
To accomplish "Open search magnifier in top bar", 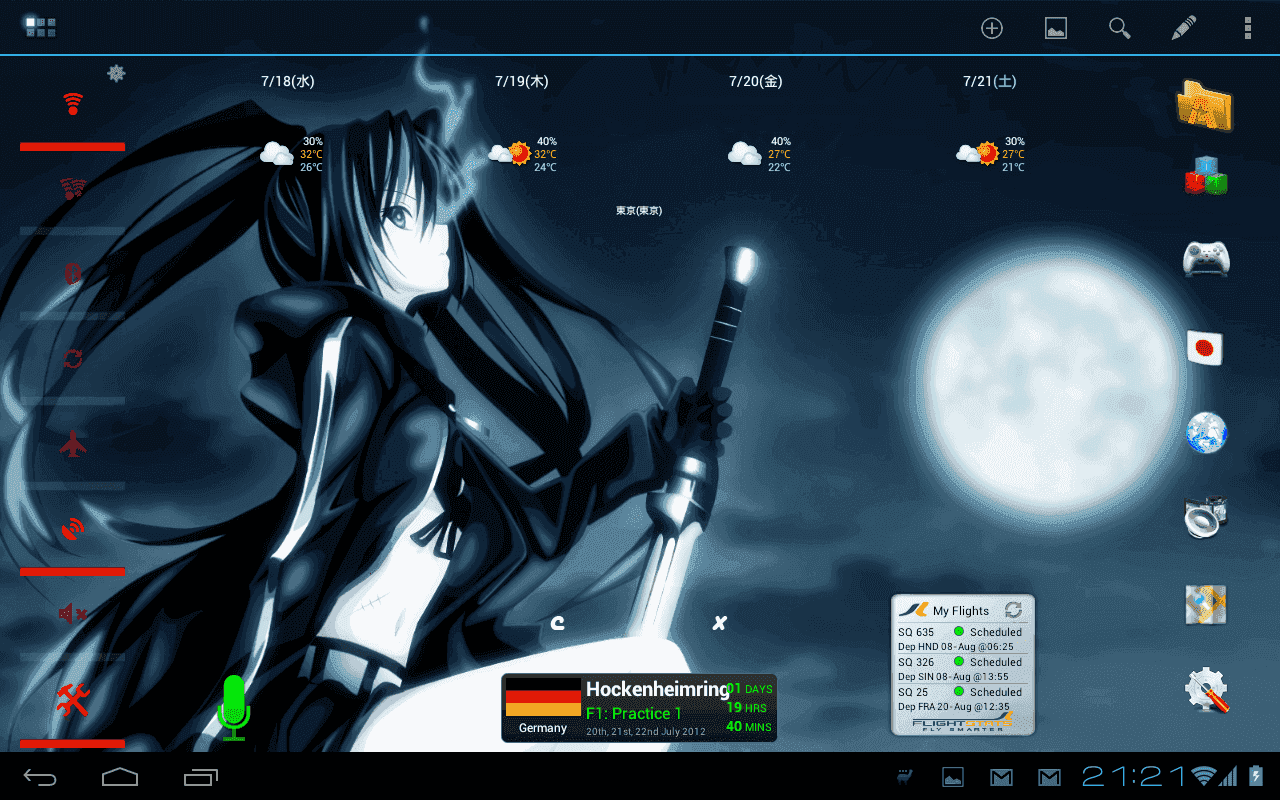I will coord(1120,28).
